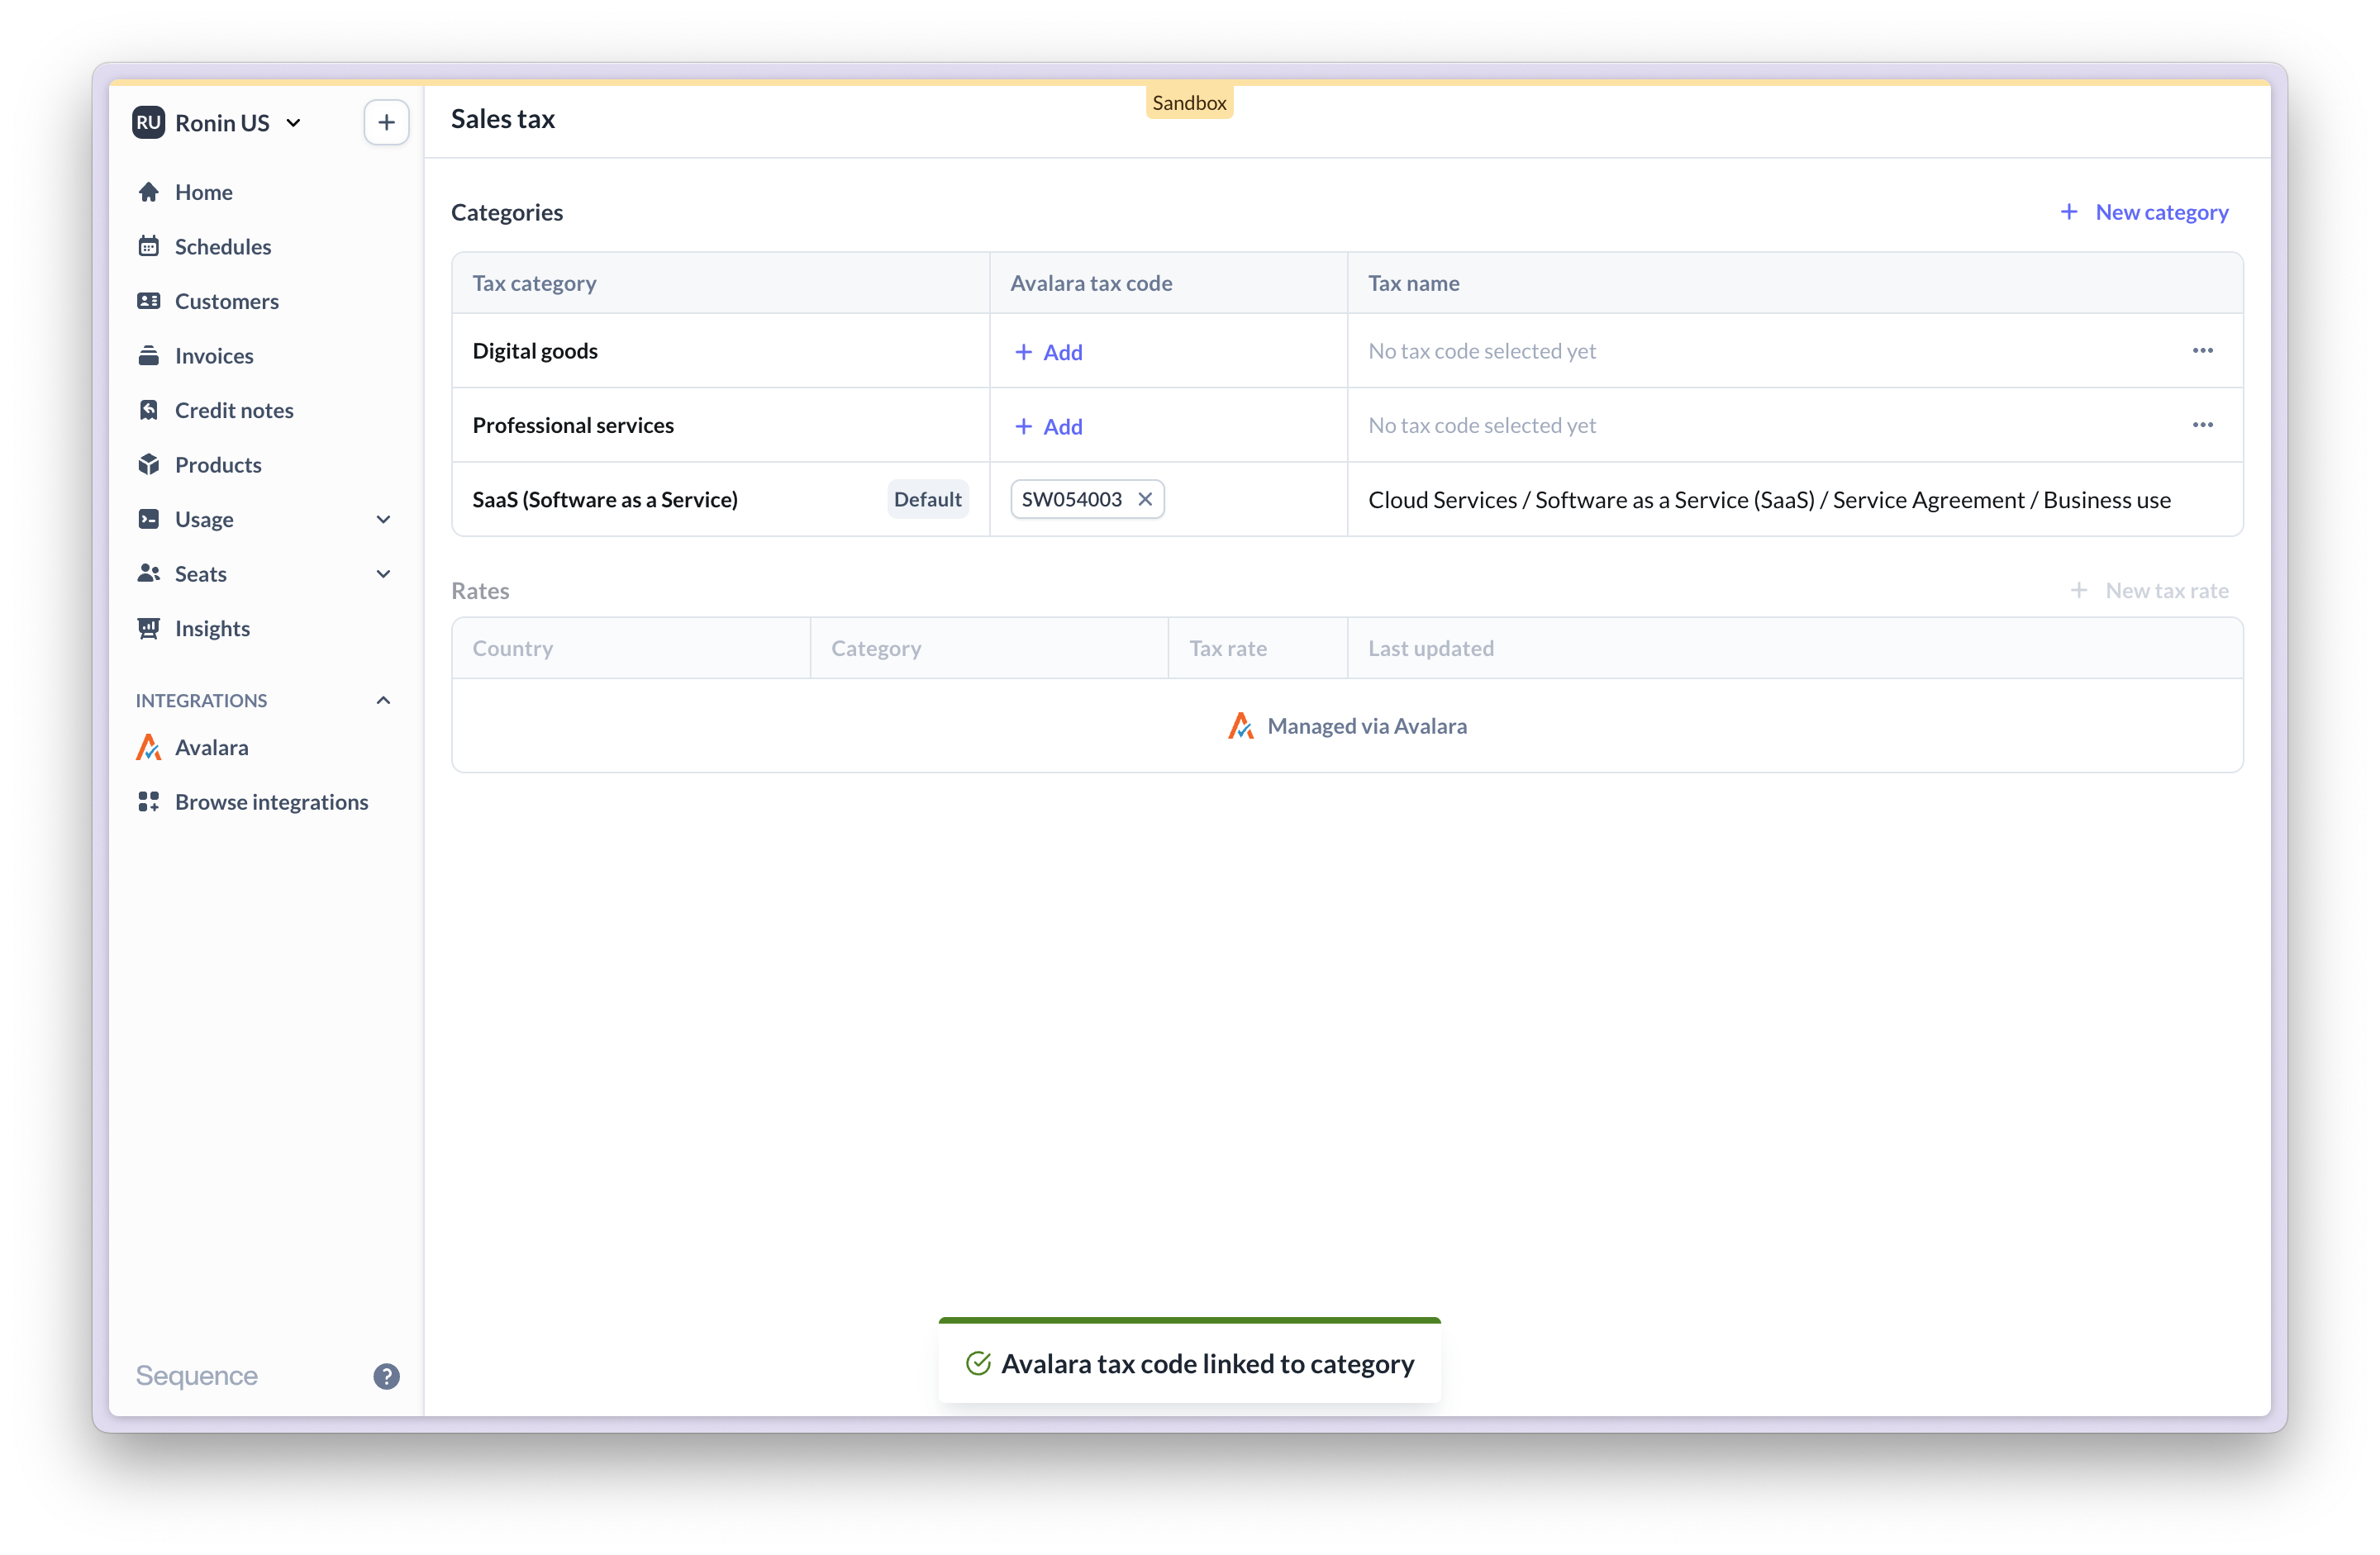Open the help question mark icon
This screenshot has width=2380, height=1555.
386,1376
